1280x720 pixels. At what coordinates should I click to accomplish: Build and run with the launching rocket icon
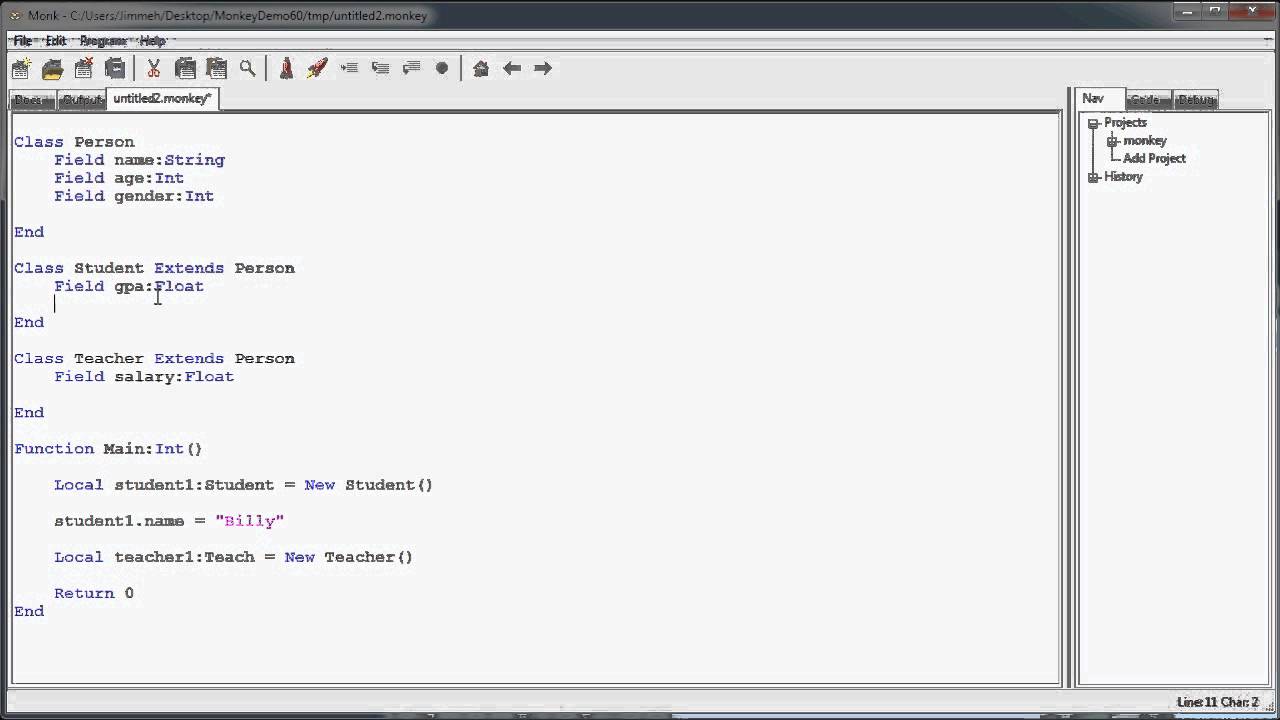coord(317,68)
